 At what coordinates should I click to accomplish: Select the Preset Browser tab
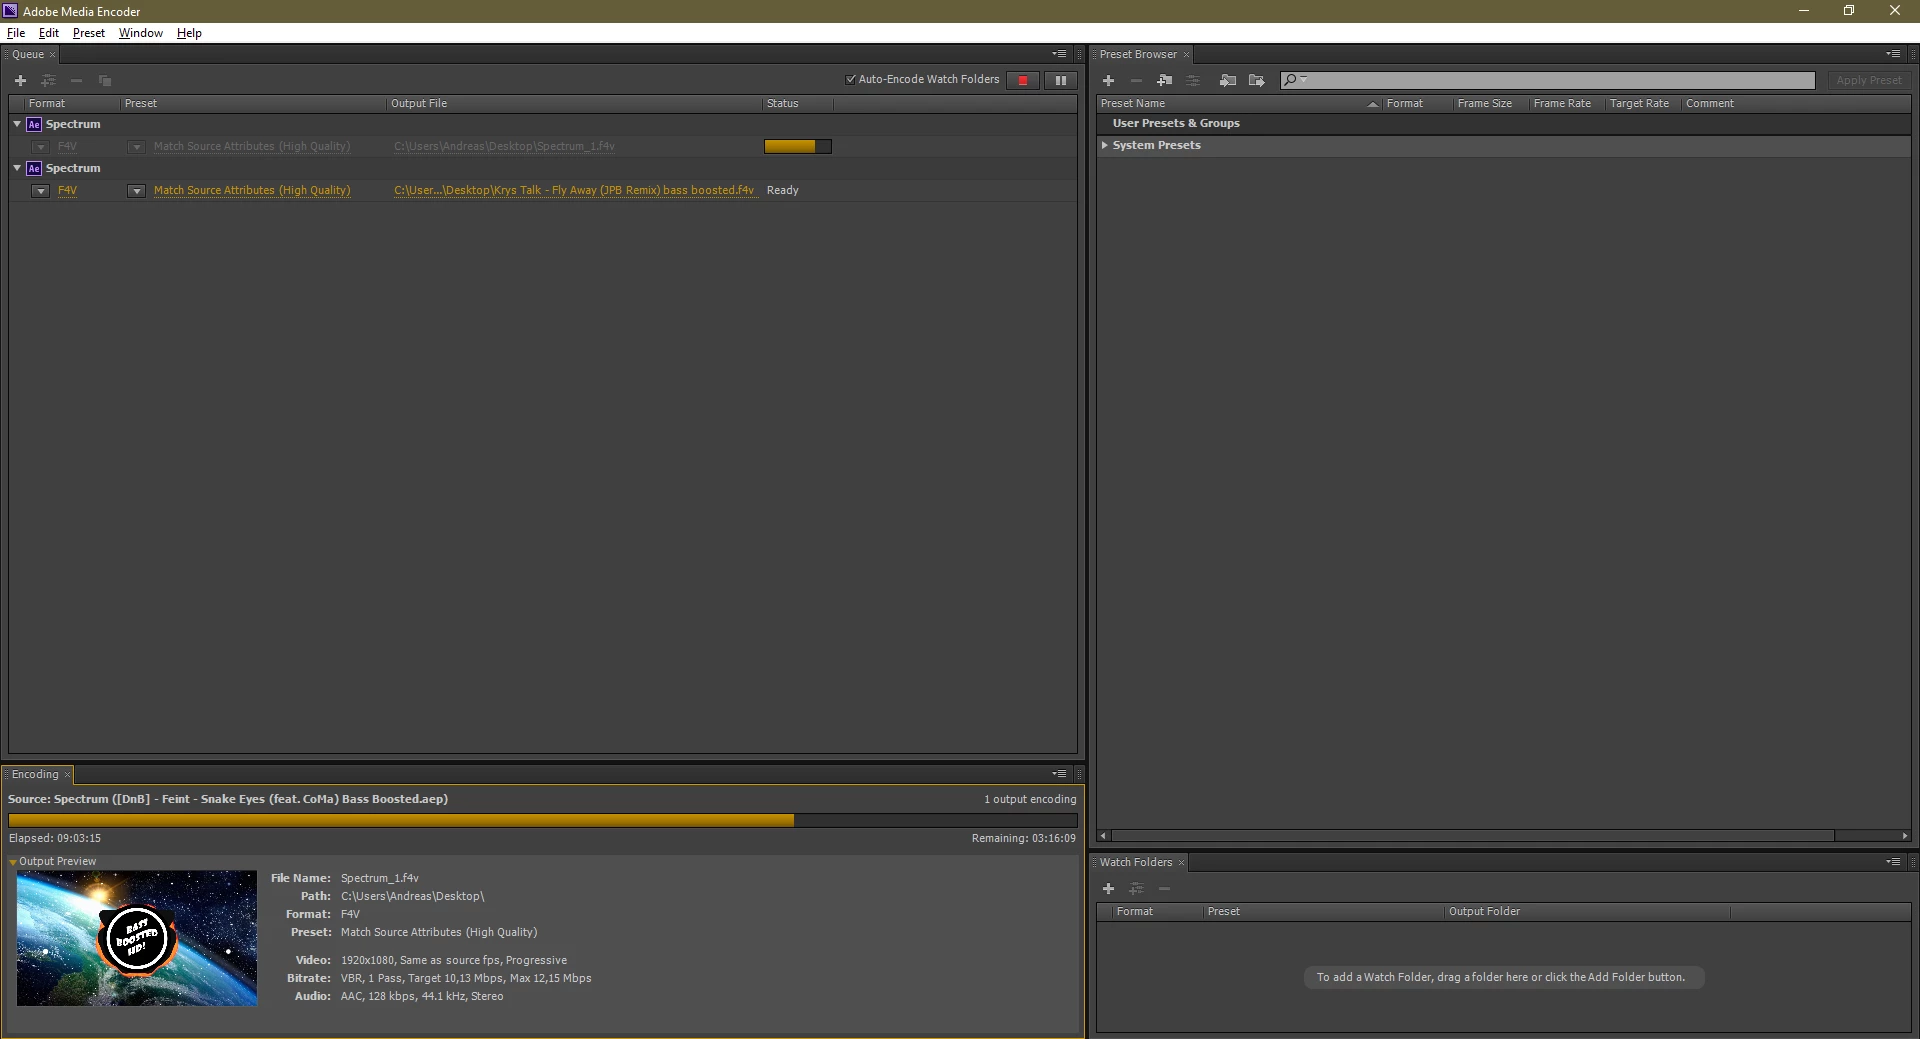click(x=1138, y=55)
